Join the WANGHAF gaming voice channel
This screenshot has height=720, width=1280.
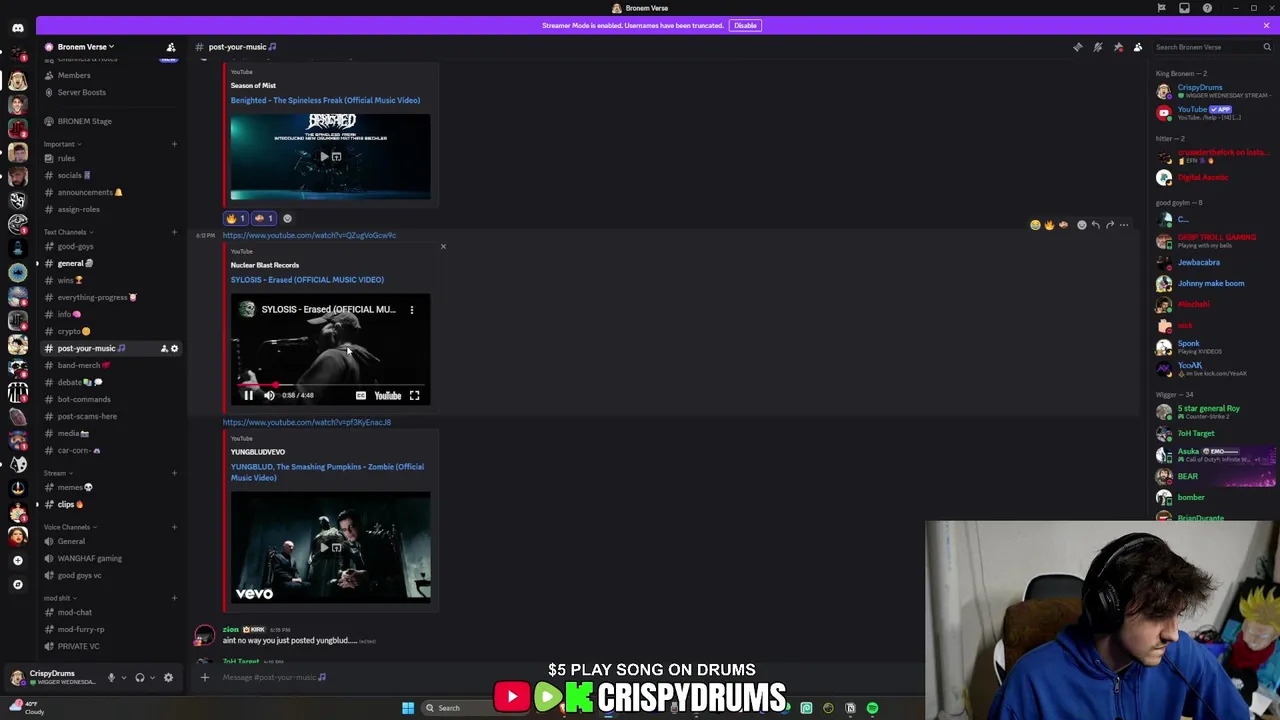click(x=110, y=558)
